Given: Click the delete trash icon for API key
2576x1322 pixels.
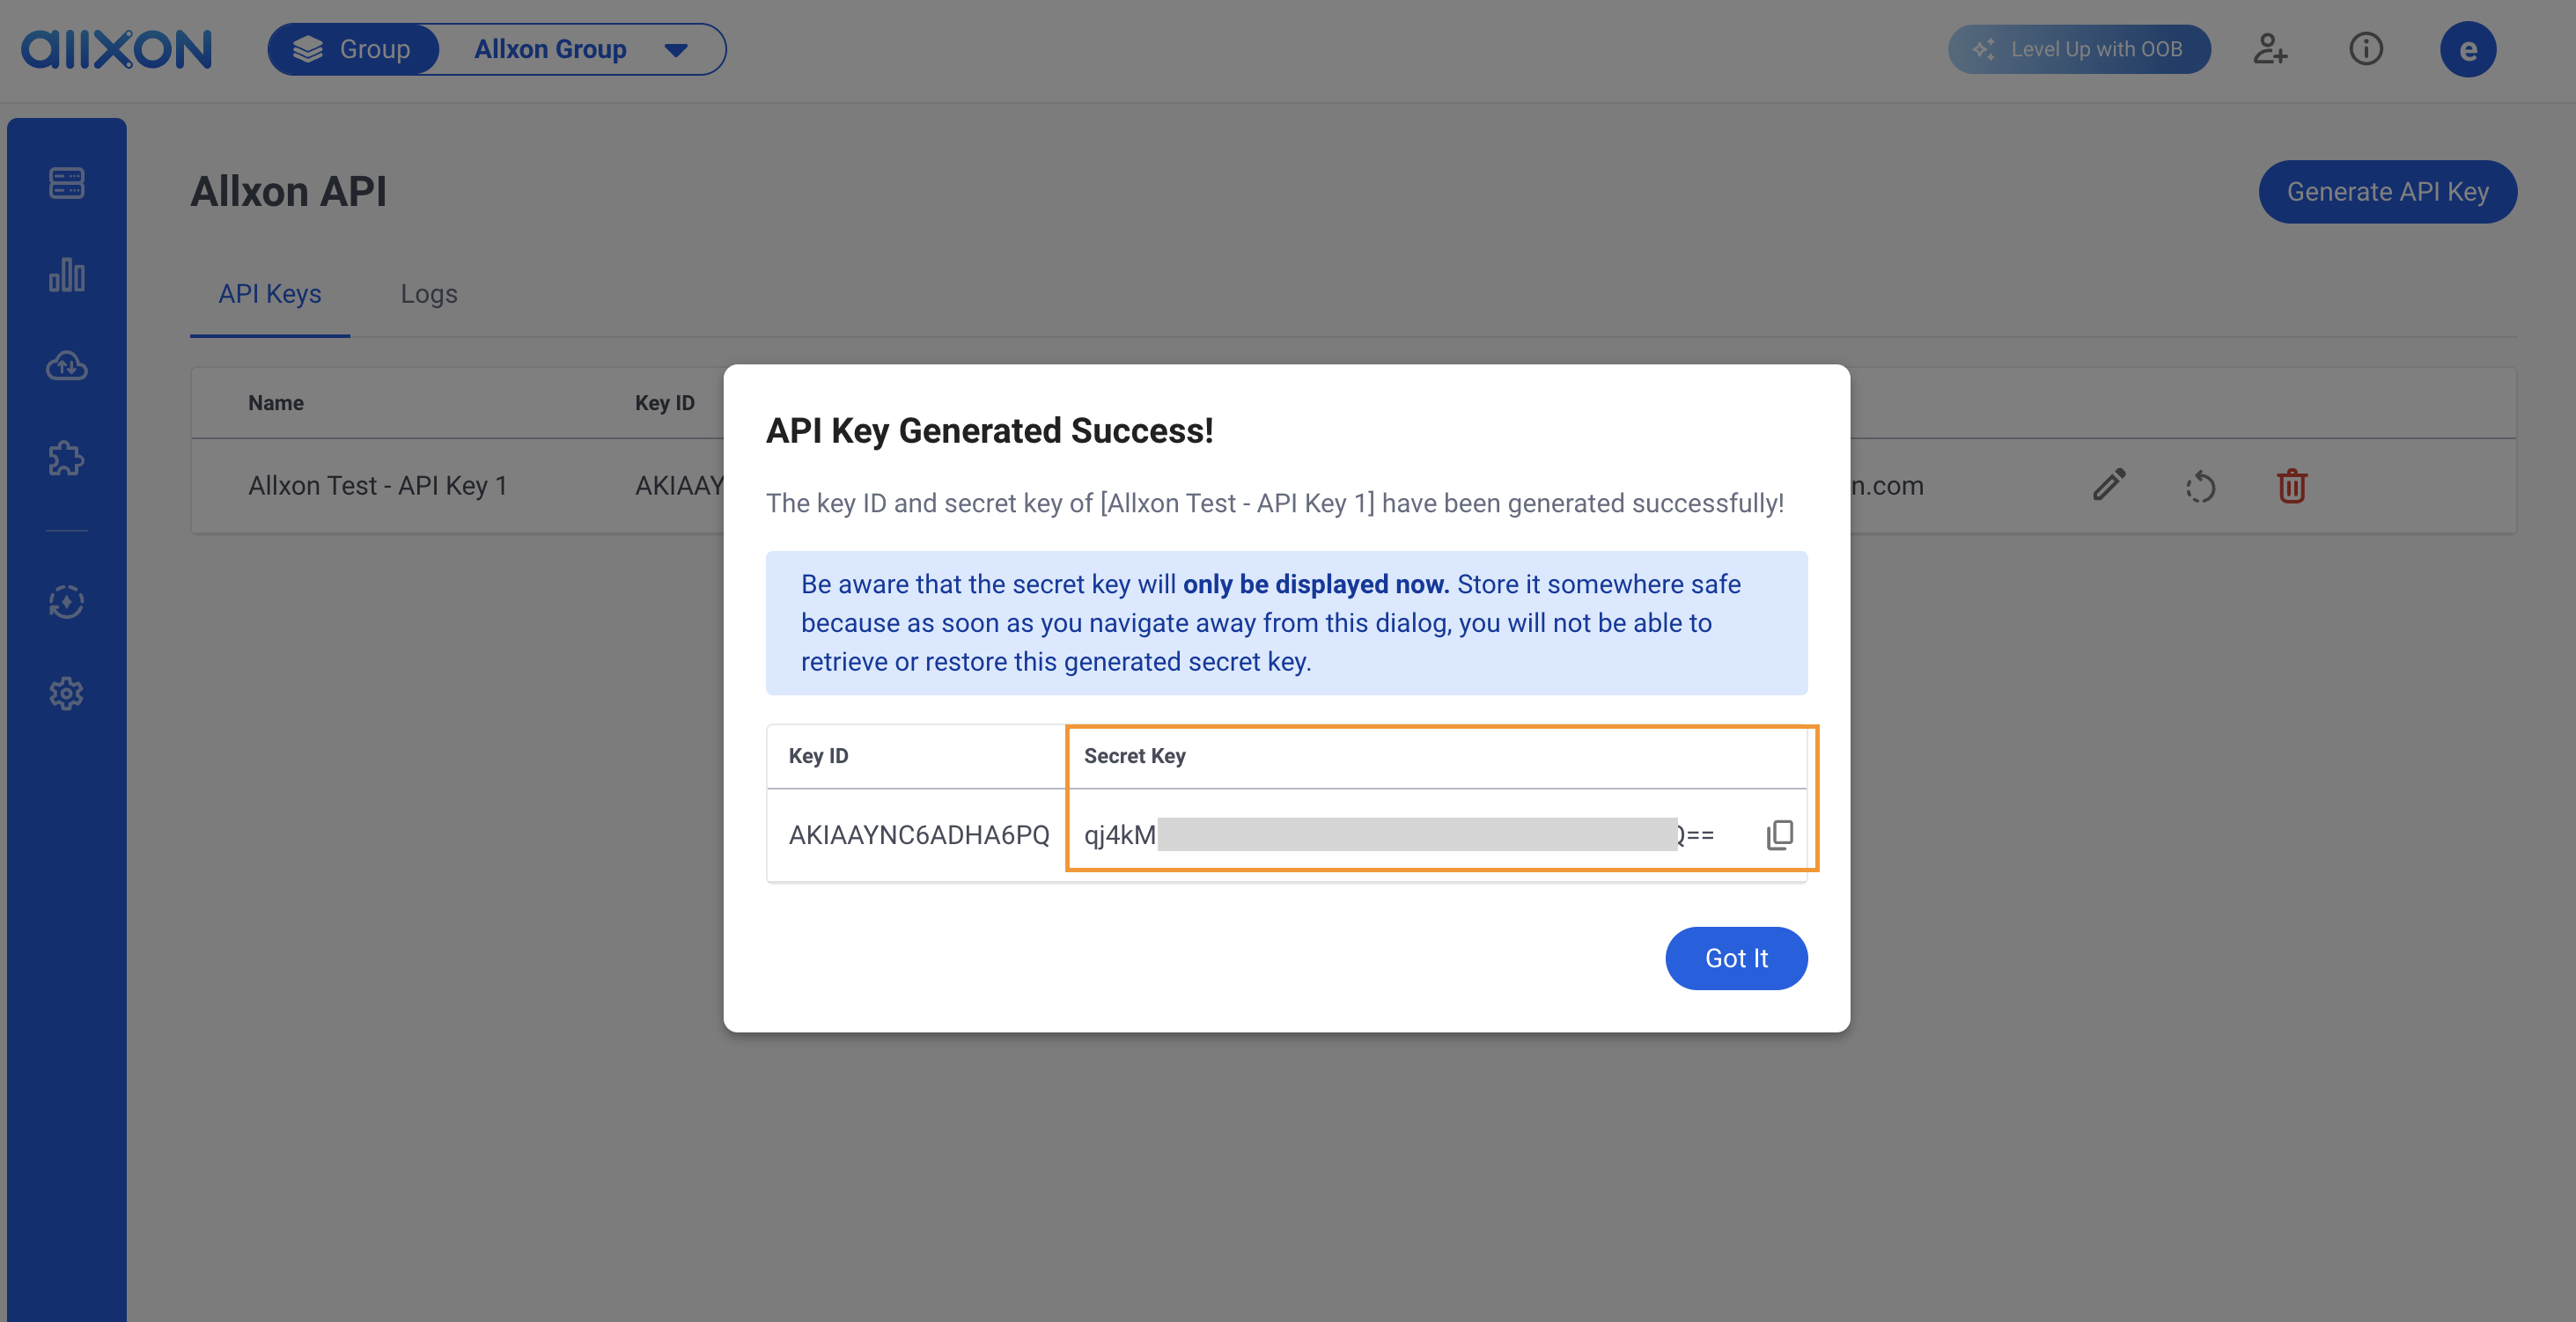Looking at the screenshot, I should pos(2291,484).
